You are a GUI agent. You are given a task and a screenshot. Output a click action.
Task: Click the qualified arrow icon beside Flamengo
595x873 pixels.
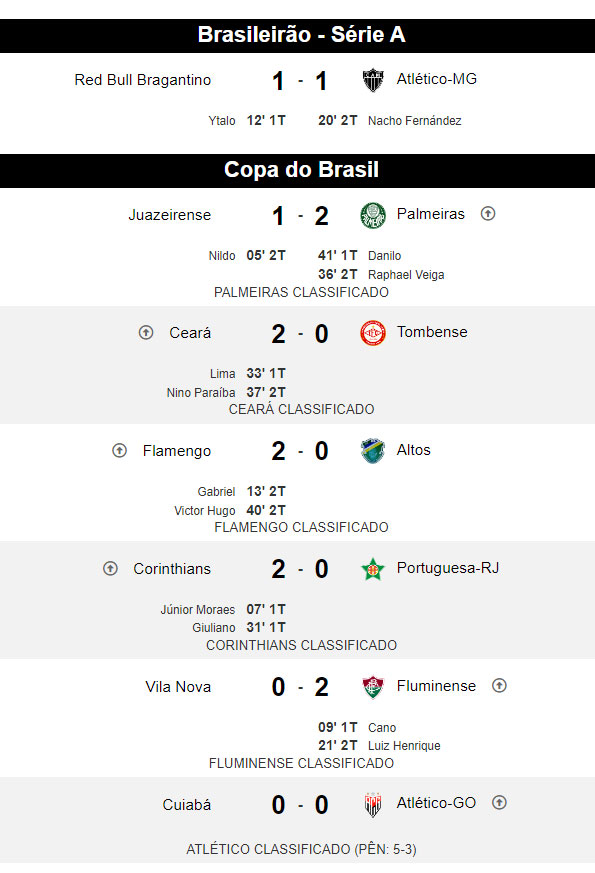120,450
